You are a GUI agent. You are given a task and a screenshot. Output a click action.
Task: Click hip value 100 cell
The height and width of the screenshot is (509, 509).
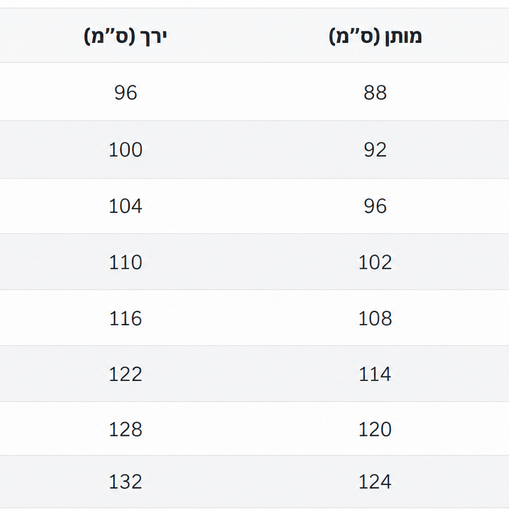point(125,150)
